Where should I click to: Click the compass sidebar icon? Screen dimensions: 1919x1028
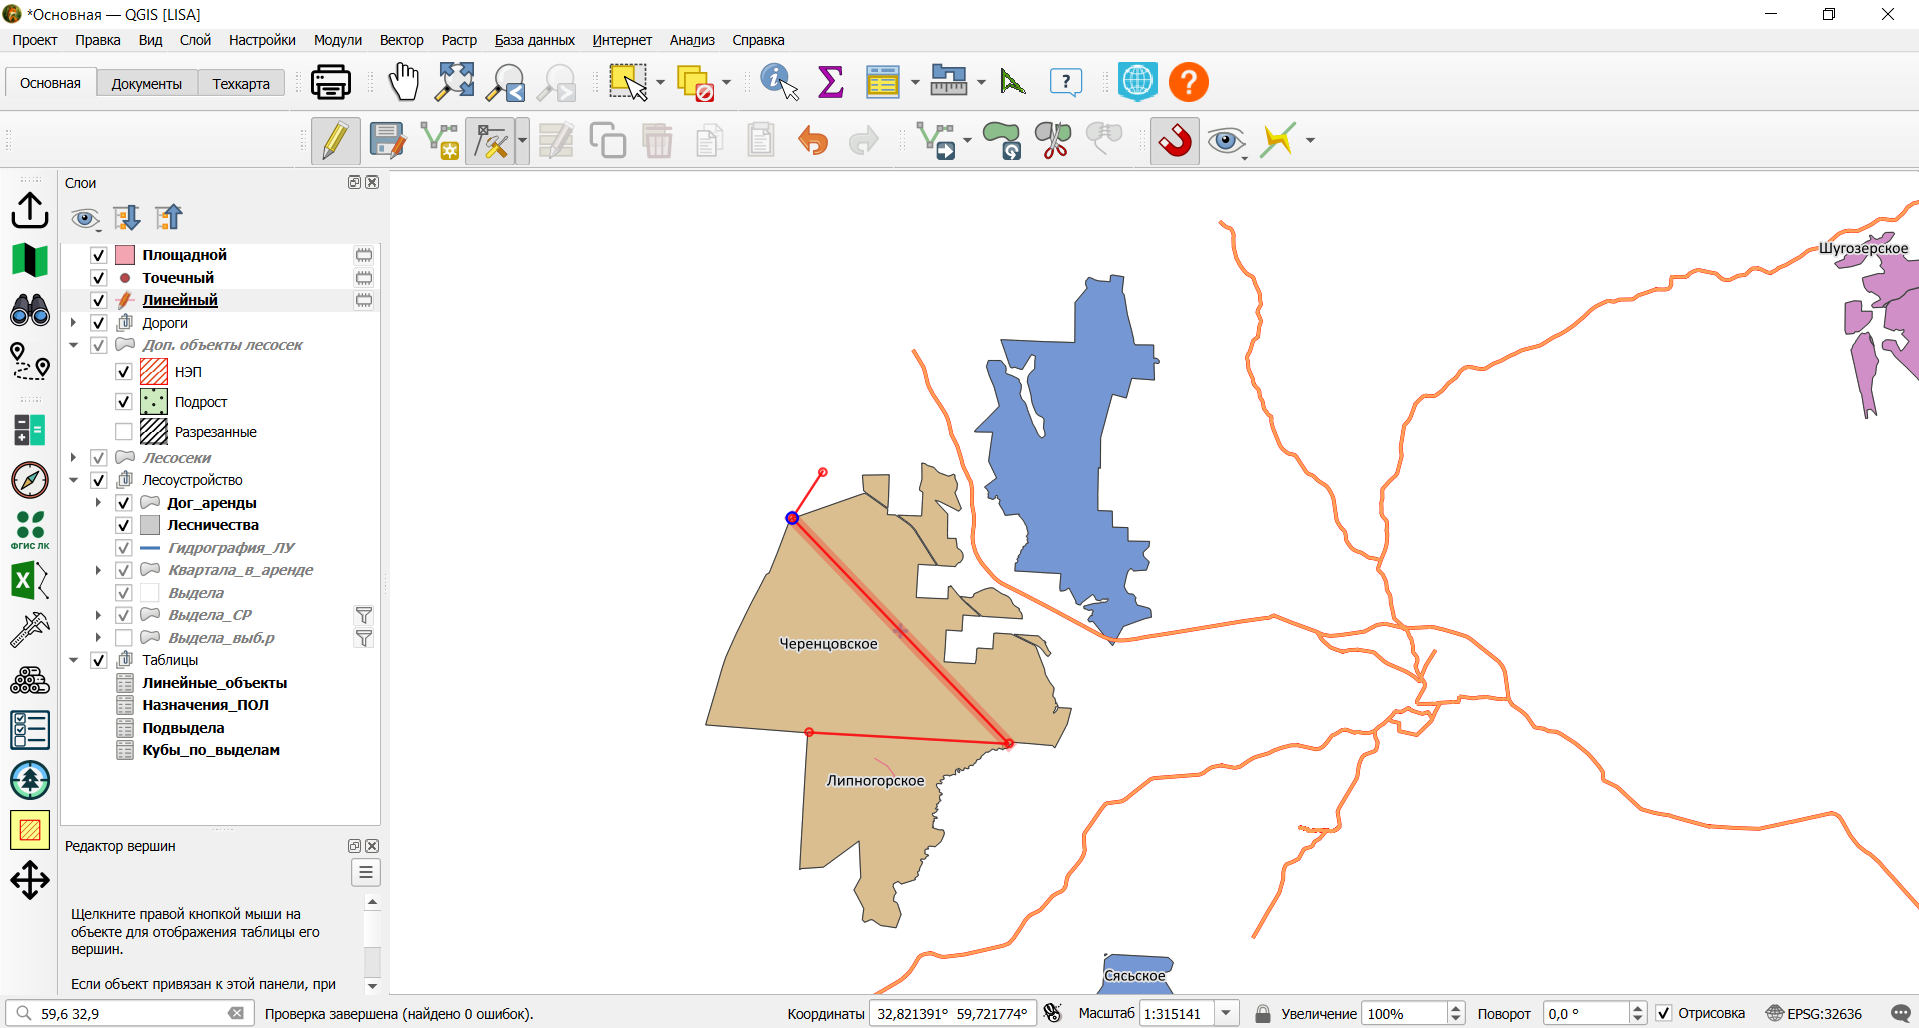[30, 480]
